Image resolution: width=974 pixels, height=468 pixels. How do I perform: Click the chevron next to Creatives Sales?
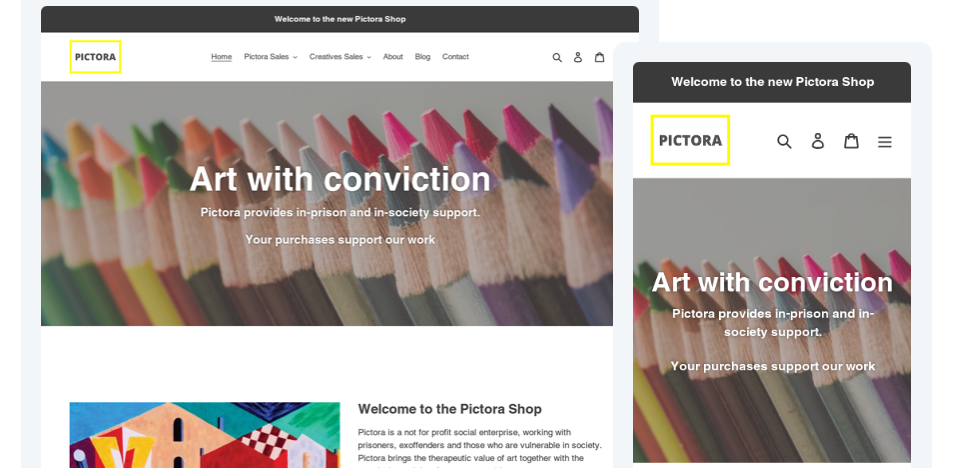point(368,57)
